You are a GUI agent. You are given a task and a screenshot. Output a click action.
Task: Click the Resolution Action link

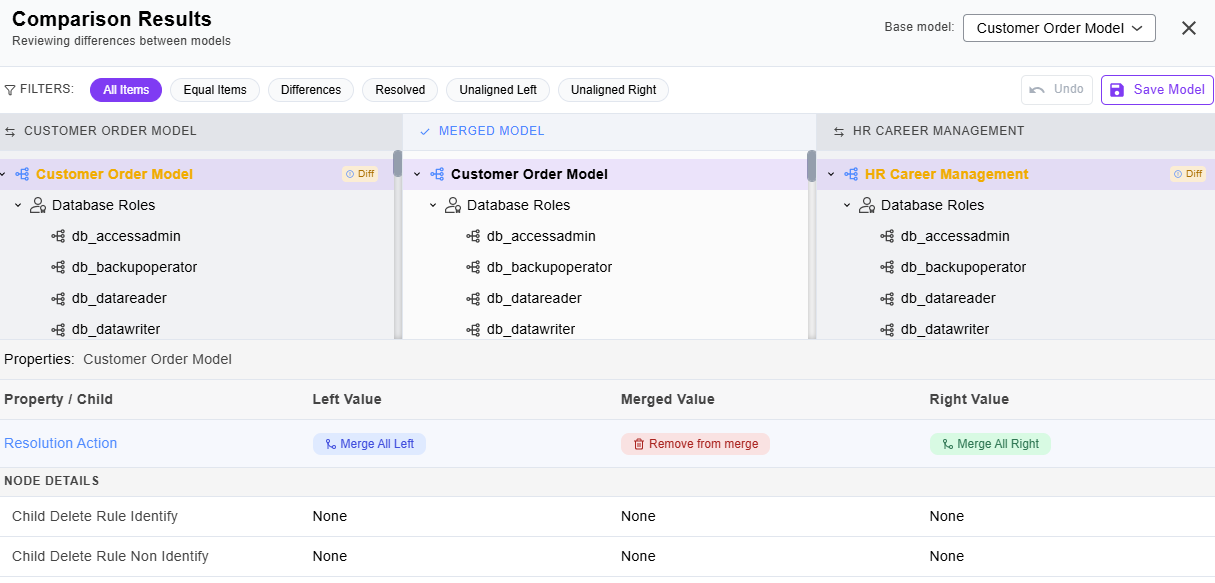click(60, 443)
